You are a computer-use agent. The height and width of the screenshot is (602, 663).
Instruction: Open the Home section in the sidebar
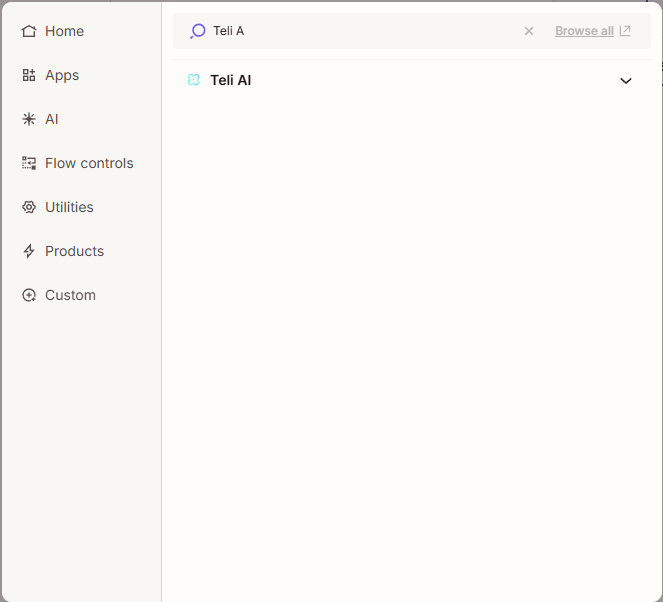pyautogui.click(x=53, y=31)
